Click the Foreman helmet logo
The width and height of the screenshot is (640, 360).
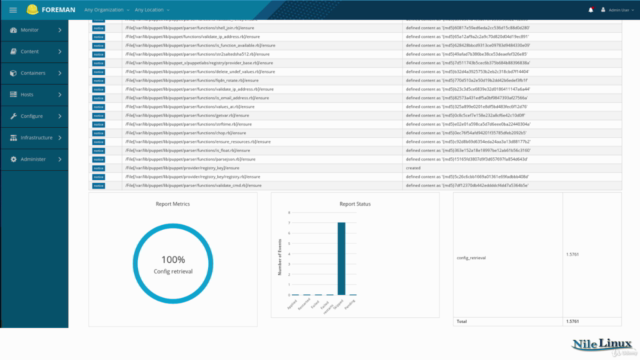pyautogui.click(x=32, y=9)
